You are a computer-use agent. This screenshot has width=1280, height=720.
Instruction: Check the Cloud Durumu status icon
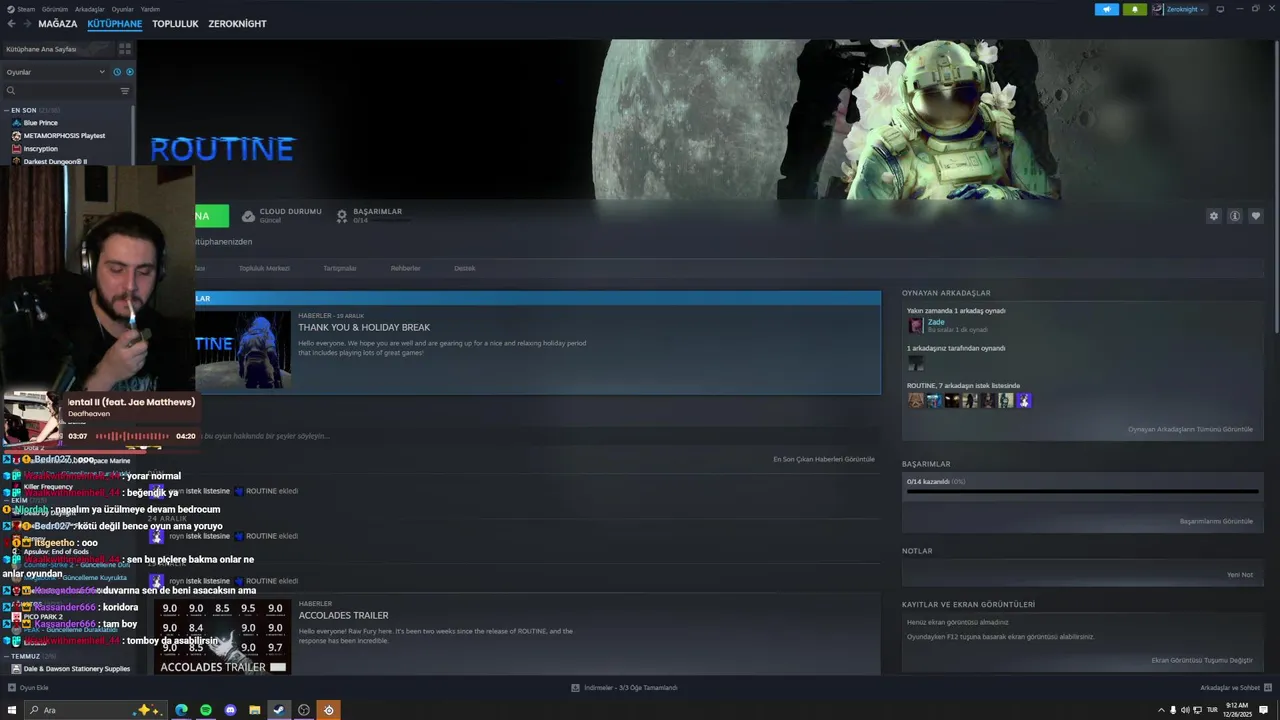(x=248, y=216)
